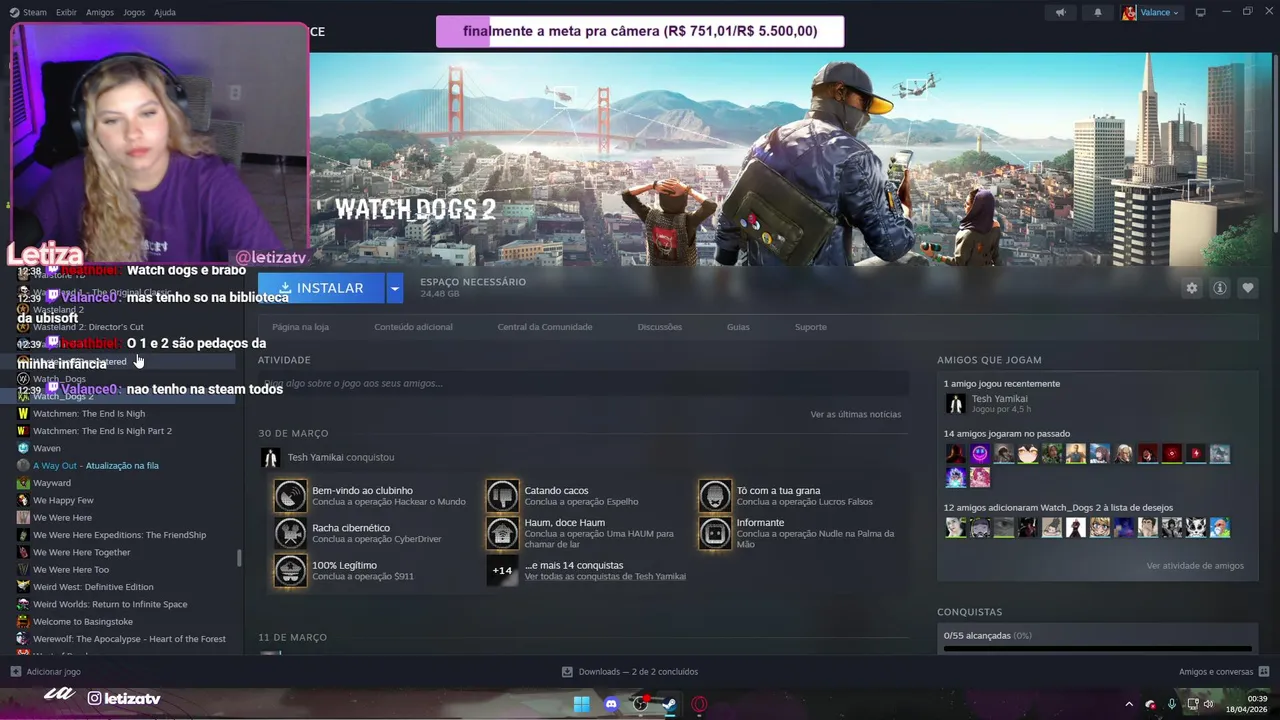
Task: Open Discord from the taskbar
Action: pos(611,704)
